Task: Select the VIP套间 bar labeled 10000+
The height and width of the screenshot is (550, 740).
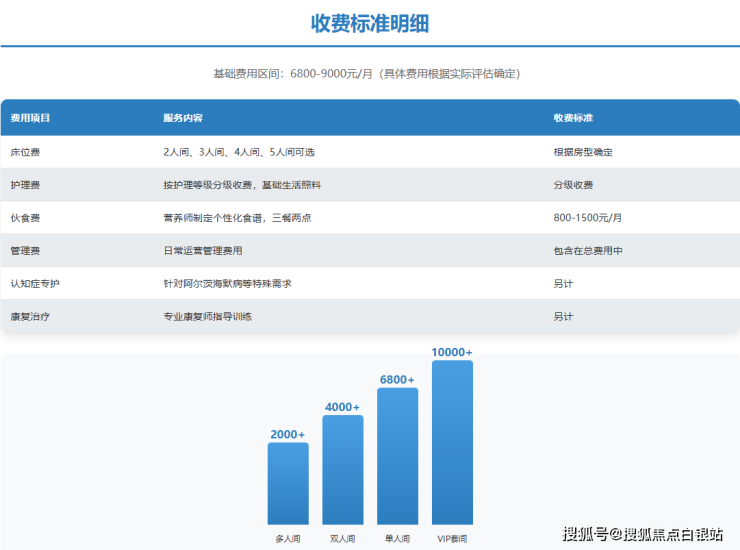Action: click(452, 442)
